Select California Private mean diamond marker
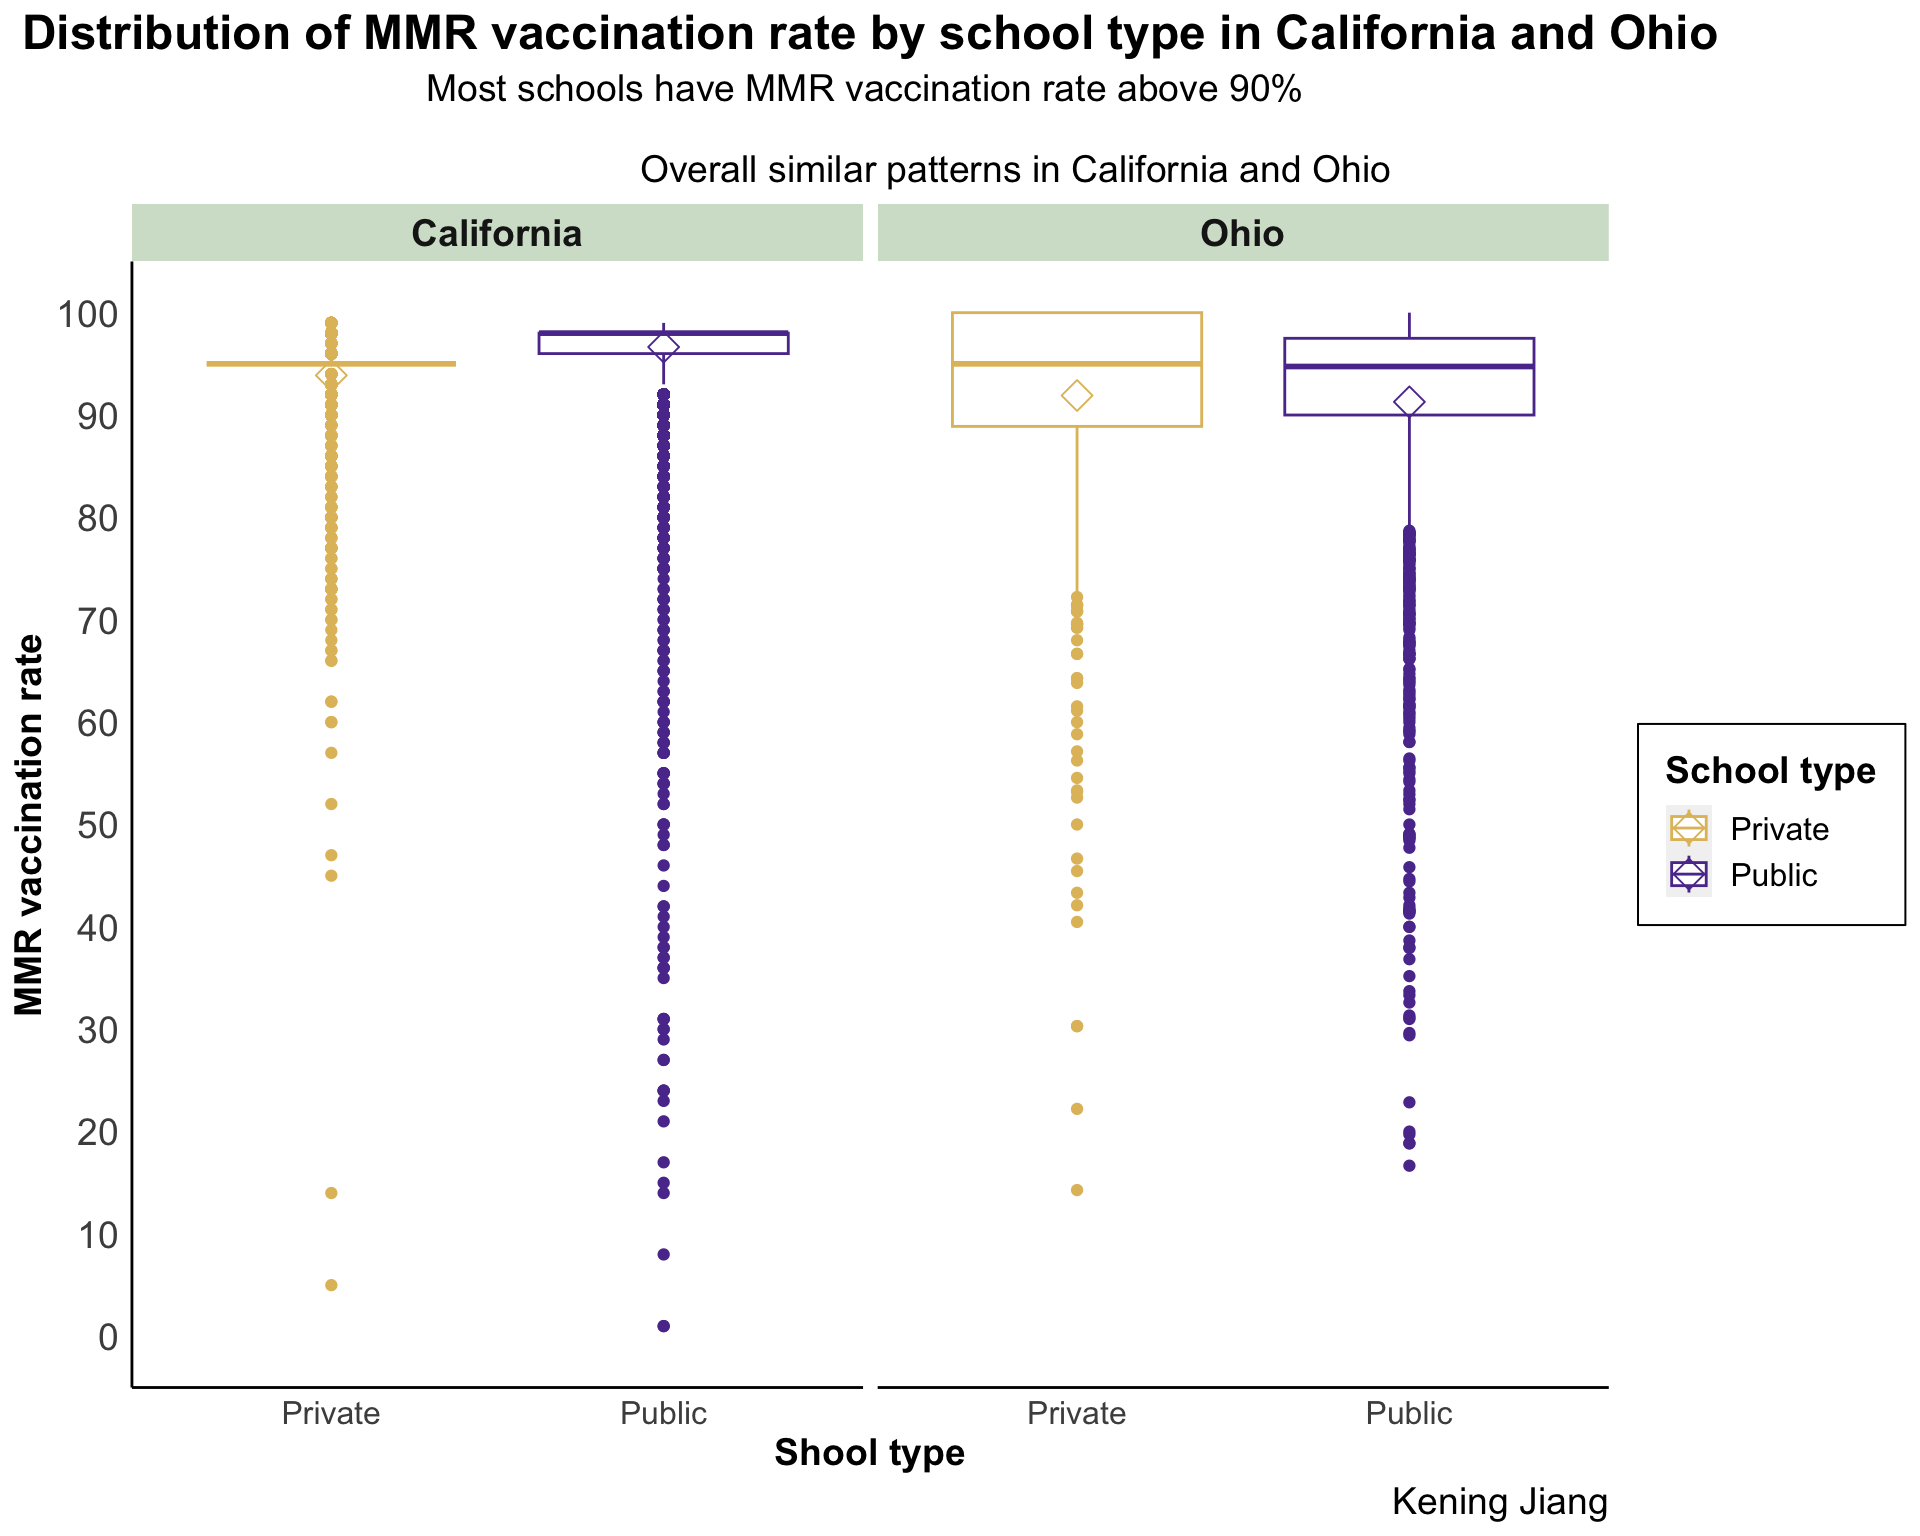The width and height of the screenshot is (1920, 1536). tap(331, 375)
